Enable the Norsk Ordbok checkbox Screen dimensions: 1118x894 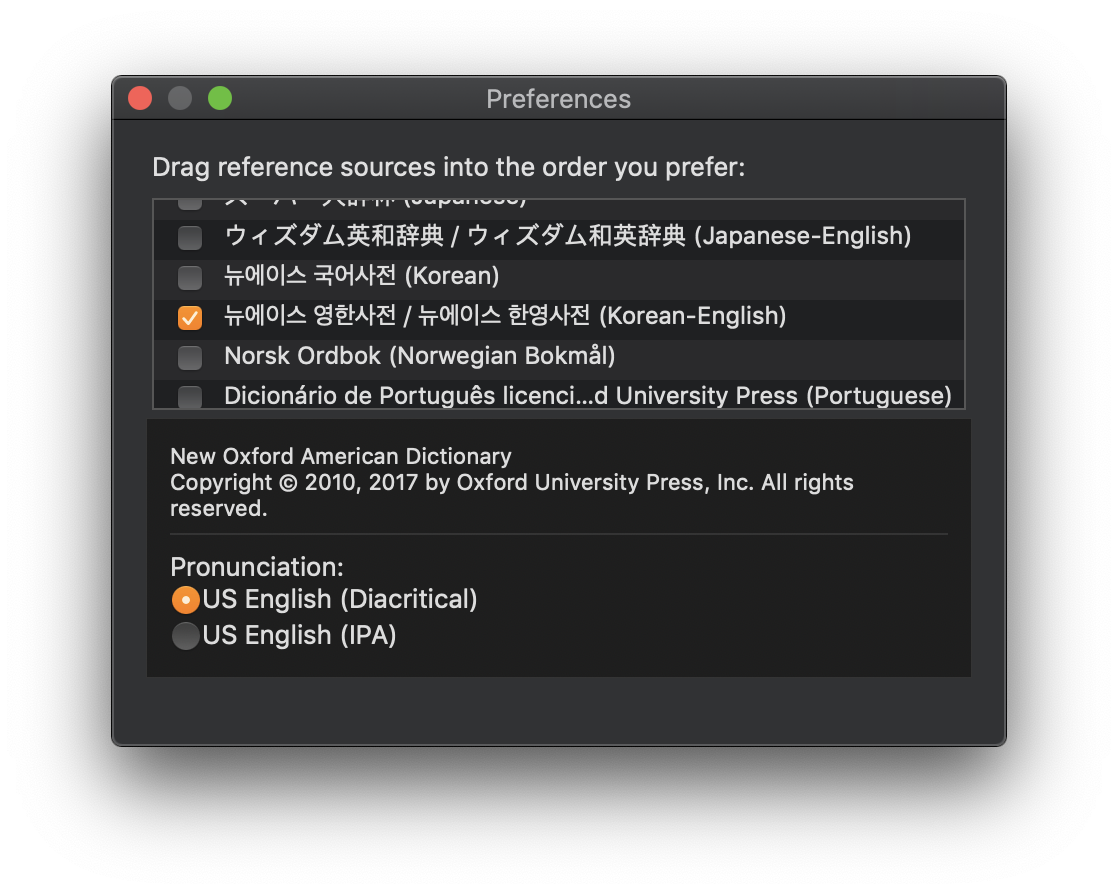click(x=190, y=357)
